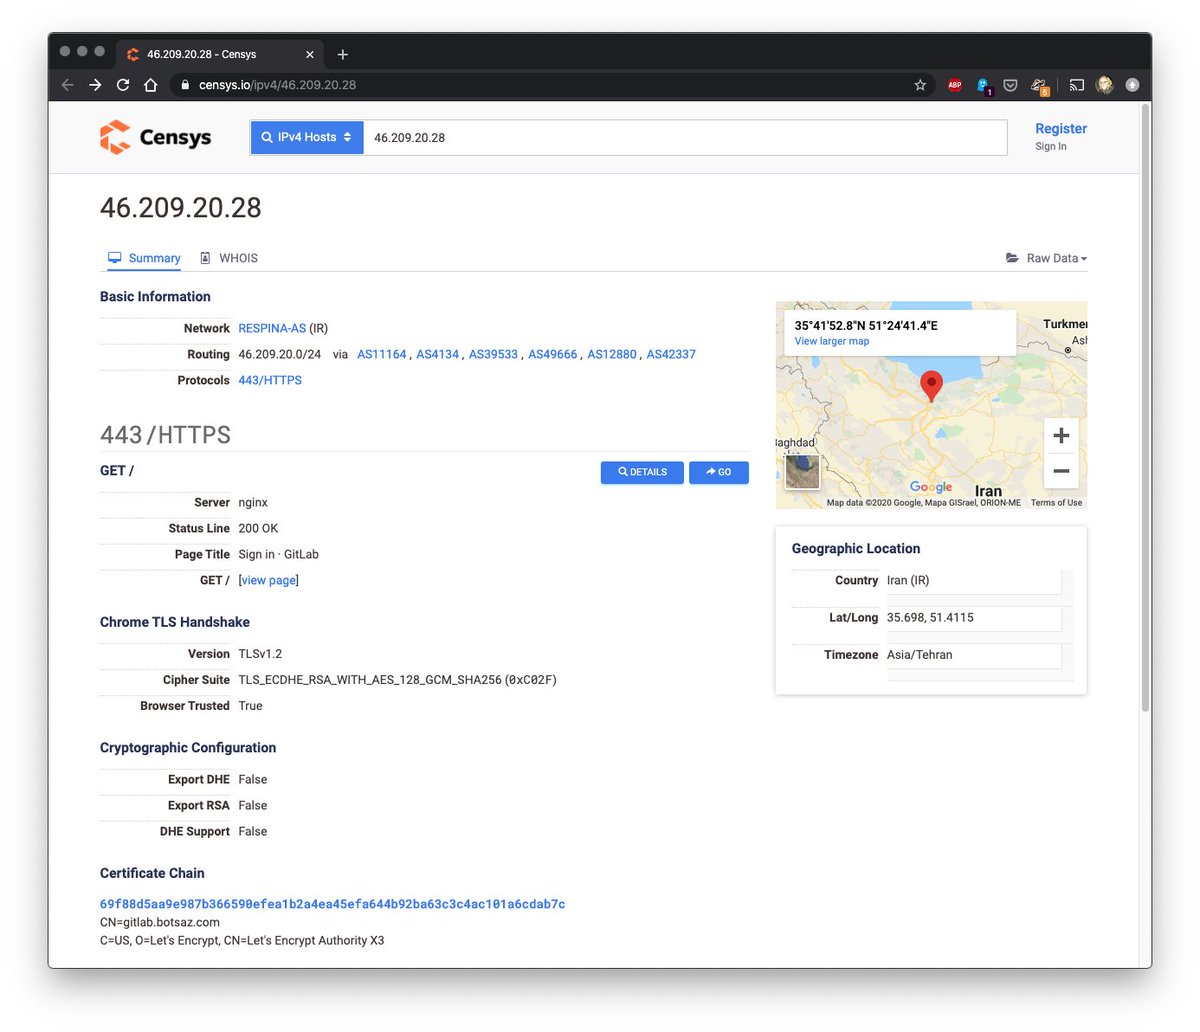Select the 200 OK status line
Screen dimensions: 1200x1032
point(258,528)
